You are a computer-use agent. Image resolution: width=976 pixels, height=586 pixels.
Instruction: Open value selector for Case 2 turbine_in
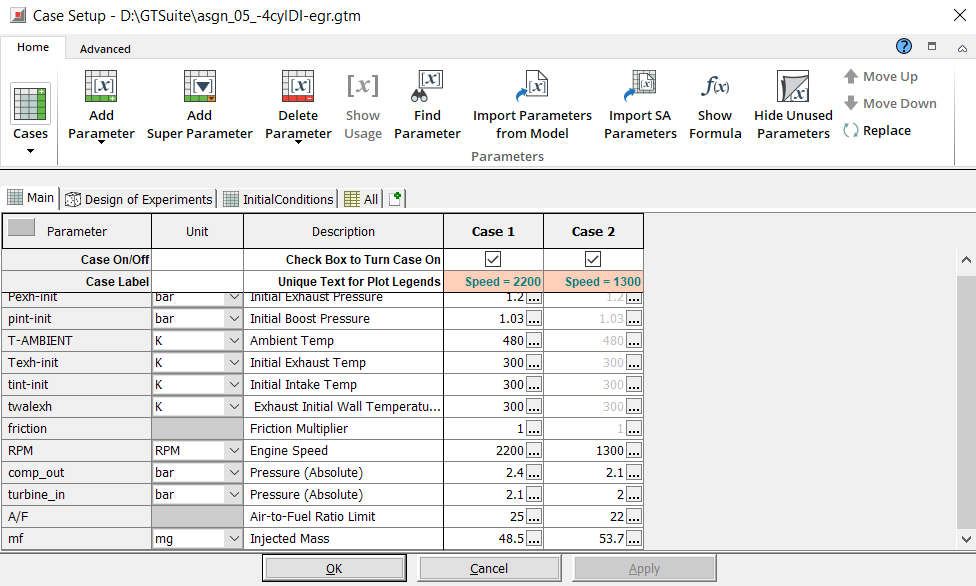click(x=634, y=494)
